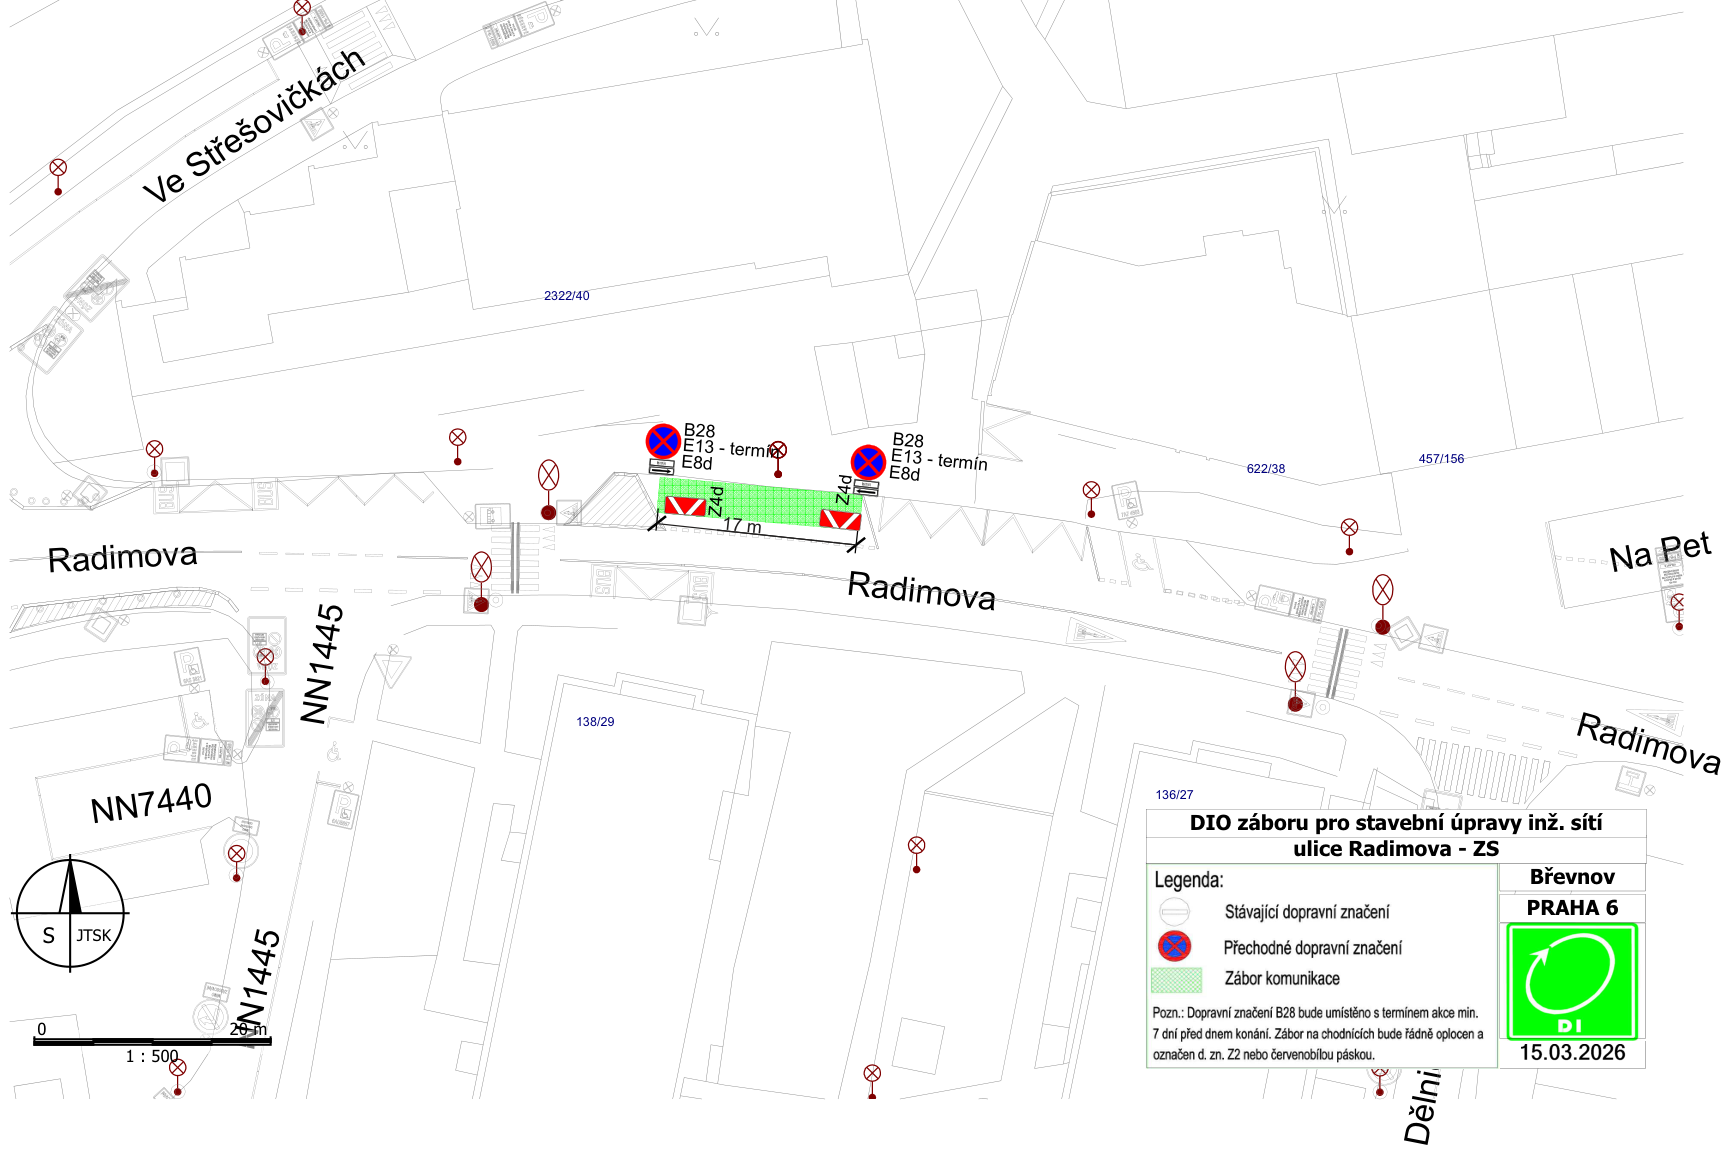The height and width of the screenshot is (1149, 1726).
Task: Click the PRAHA 6 title block cell
Action: tap(1572, 908)
